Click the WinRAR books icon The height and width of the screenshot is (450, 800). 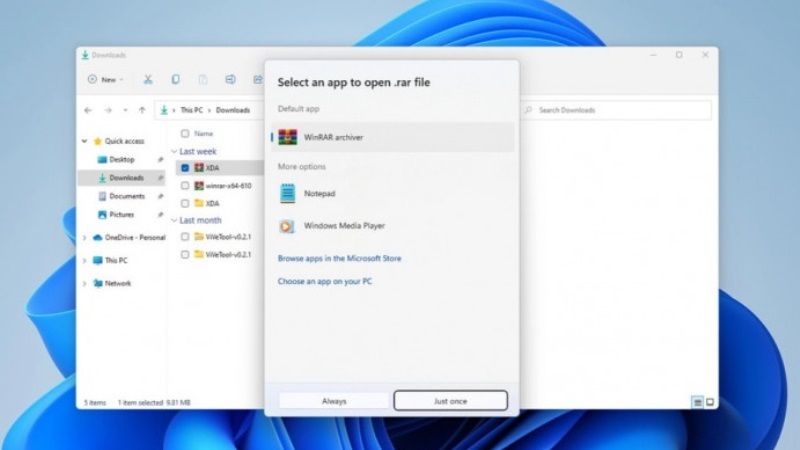pos(287,137)
